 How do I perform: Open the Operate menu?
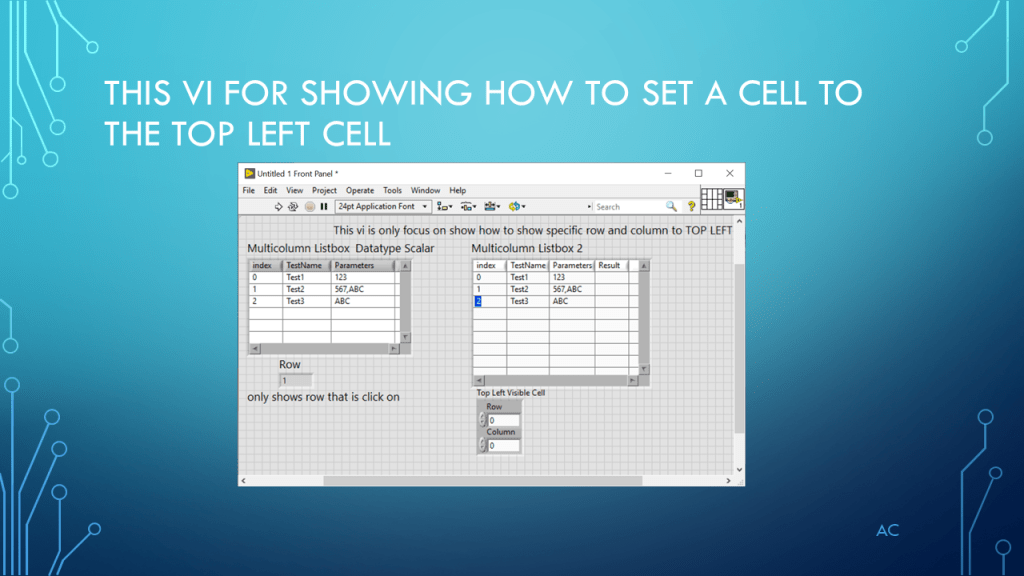coord(360,190)
